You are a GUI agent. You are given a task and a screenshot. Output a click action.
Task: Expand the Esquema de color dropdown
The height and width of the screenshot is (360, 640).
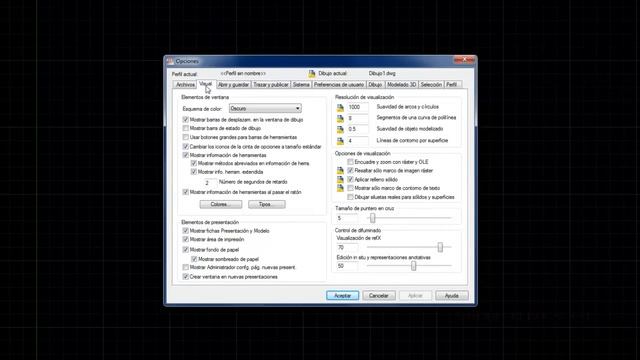tap(265, 108)
